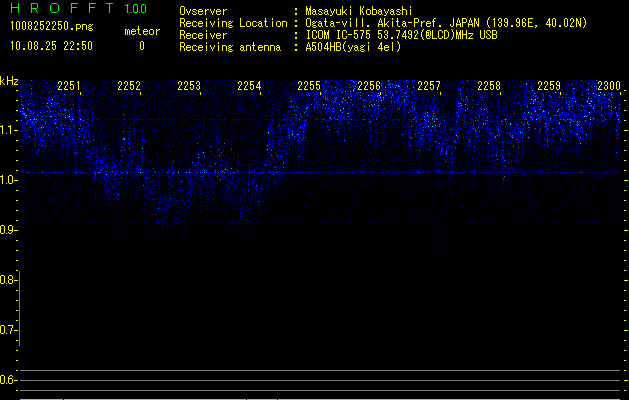Image resolution: width=629 pixels, height=400 pixels.
Task: Click the 0.7 kHz axis label
Action: click(x=8, y=330)
